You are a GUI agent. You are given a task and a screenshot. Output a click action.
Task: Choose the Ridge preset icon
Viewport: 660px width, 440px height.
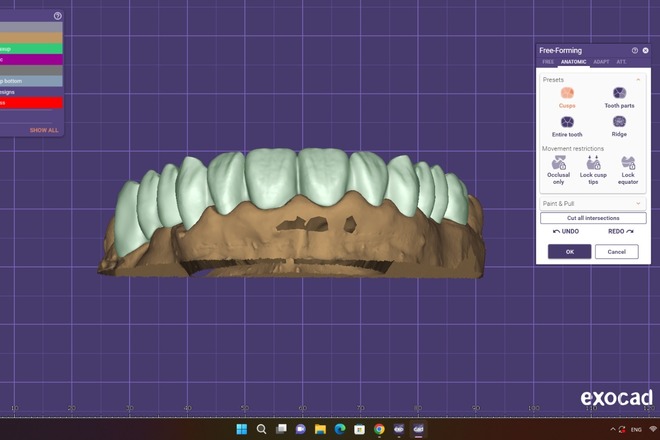click(x=619, y=122)
